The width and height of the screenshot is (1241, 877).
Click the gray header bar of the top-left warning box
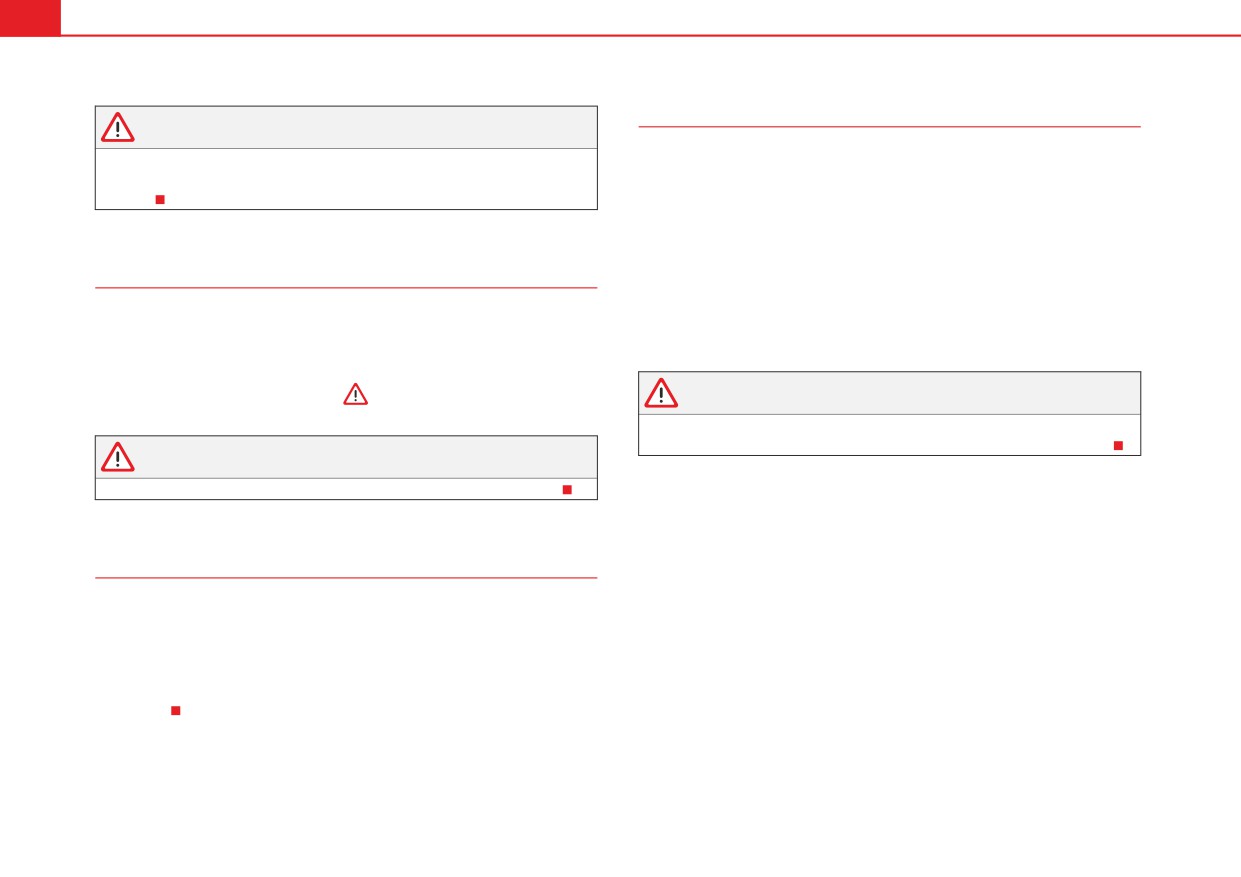pos(346,128)
